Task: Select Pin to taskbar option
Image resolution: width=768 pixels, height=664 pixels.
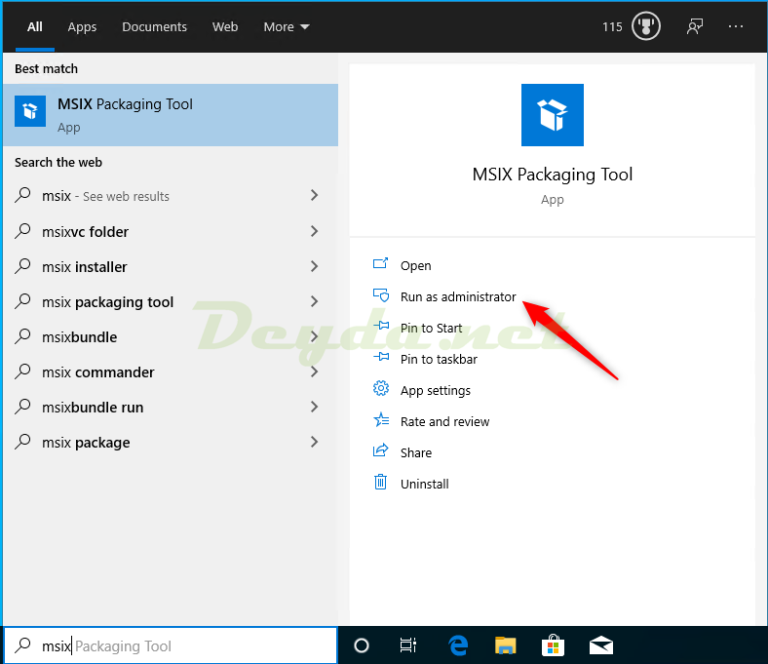Action: click(438, 359)
